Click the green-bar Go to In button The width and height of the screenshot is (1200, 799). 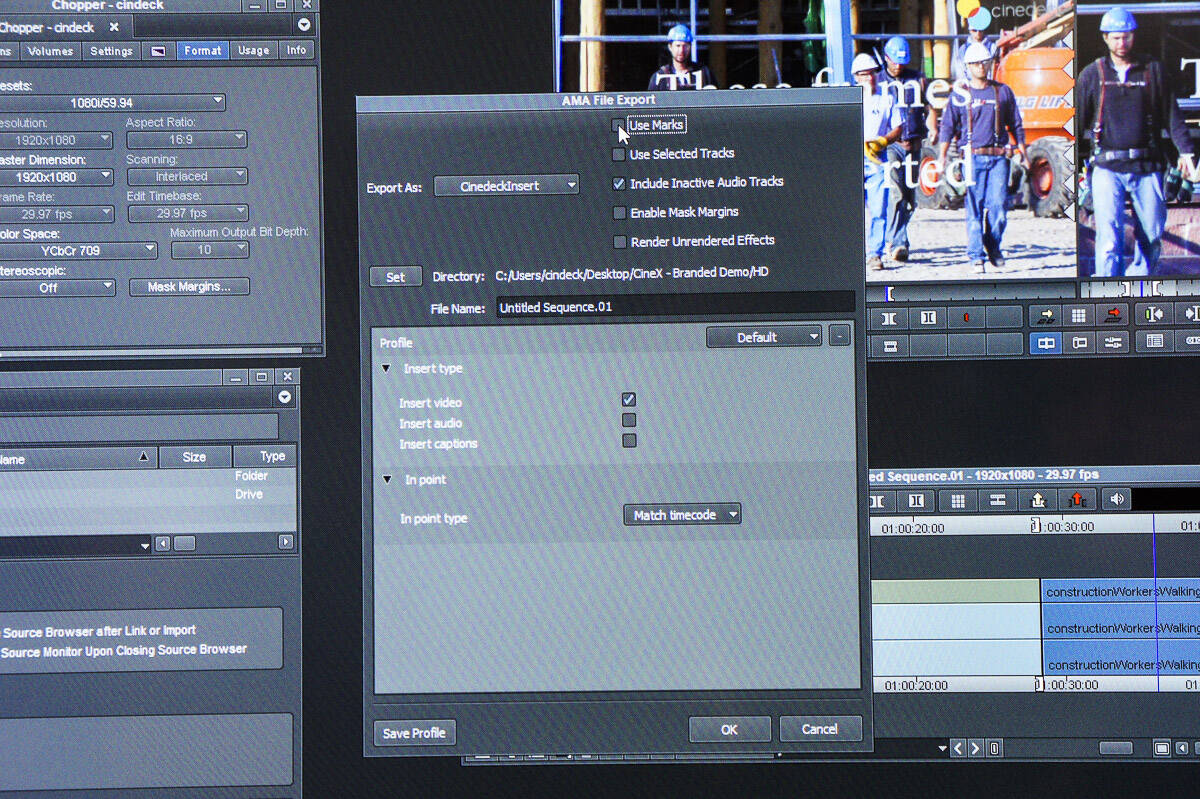coord(1154,315)
